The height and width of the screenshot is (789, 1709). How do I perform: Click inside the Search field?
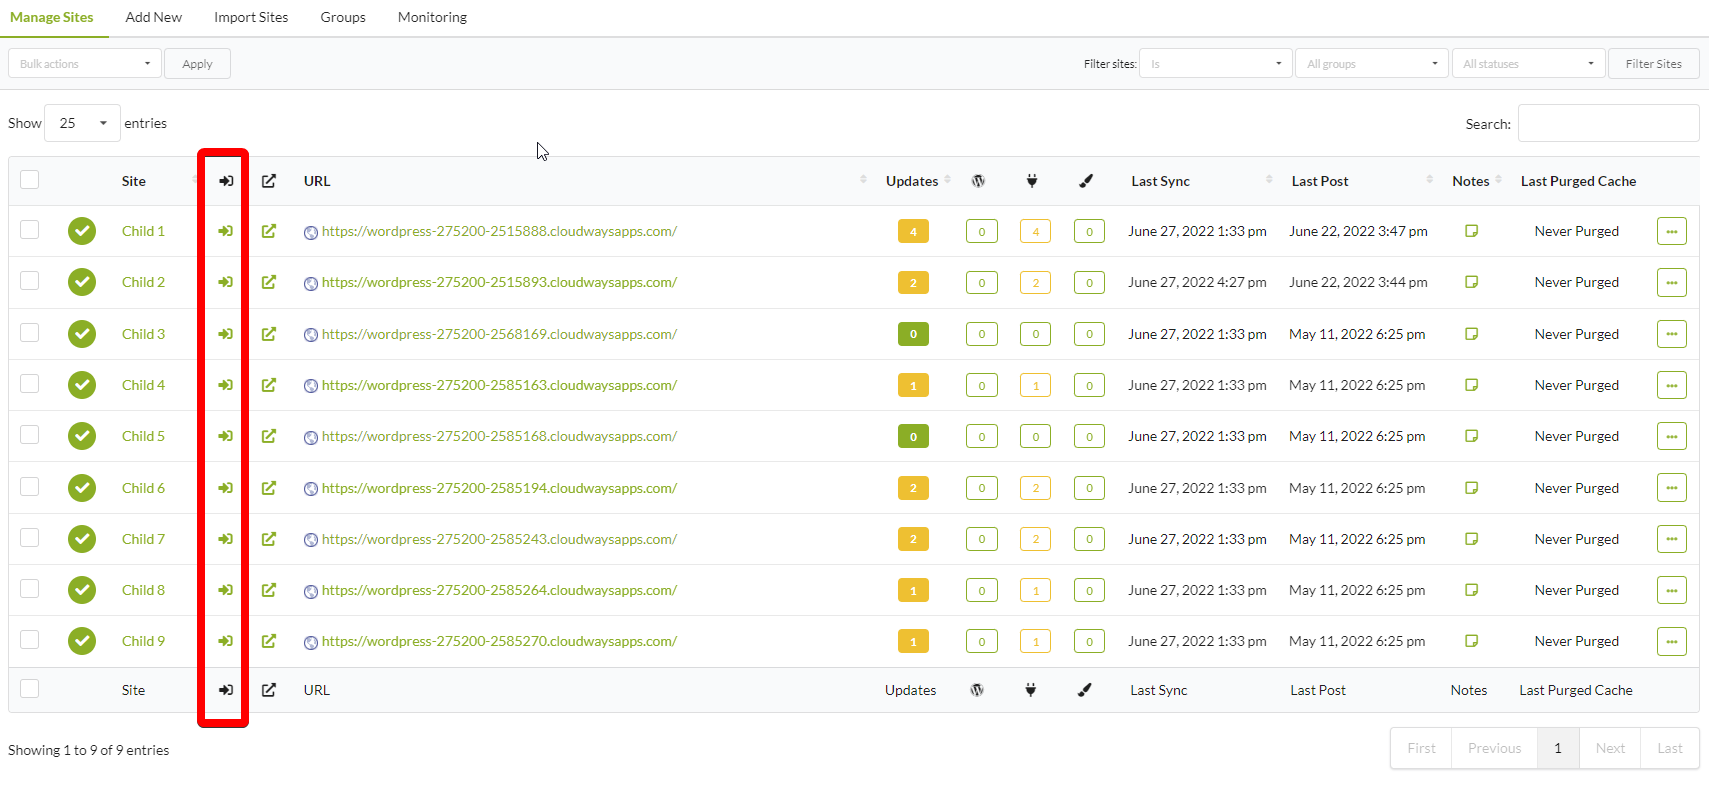(x=1608, y=123)
